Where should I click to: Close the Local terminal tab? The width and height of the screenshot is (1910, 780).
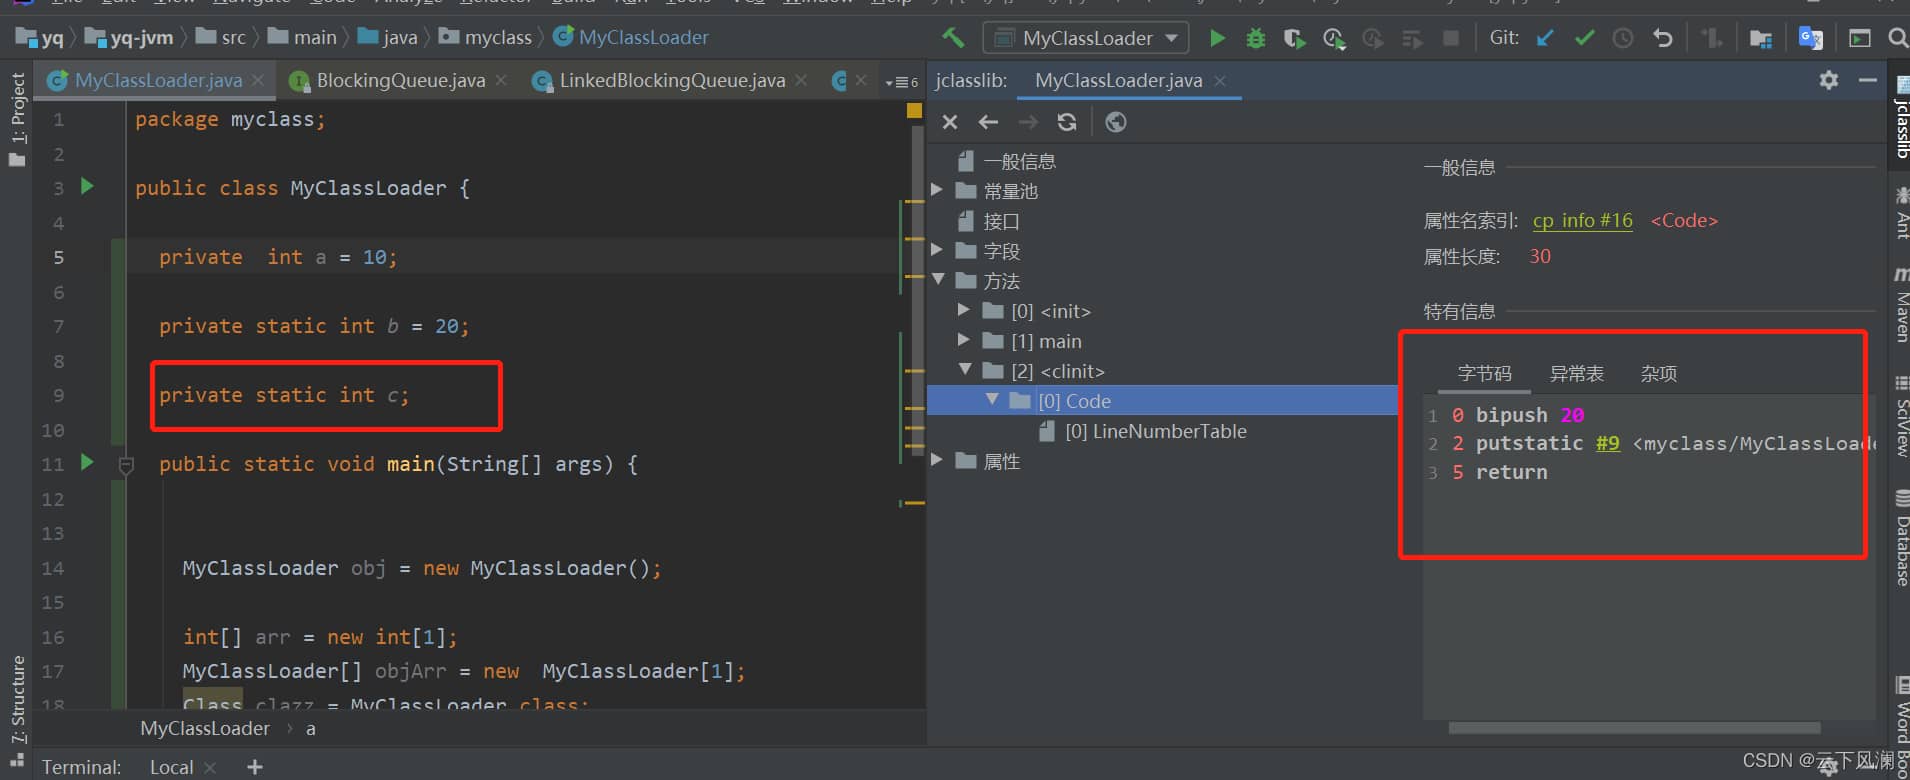[x=210, y=767]
